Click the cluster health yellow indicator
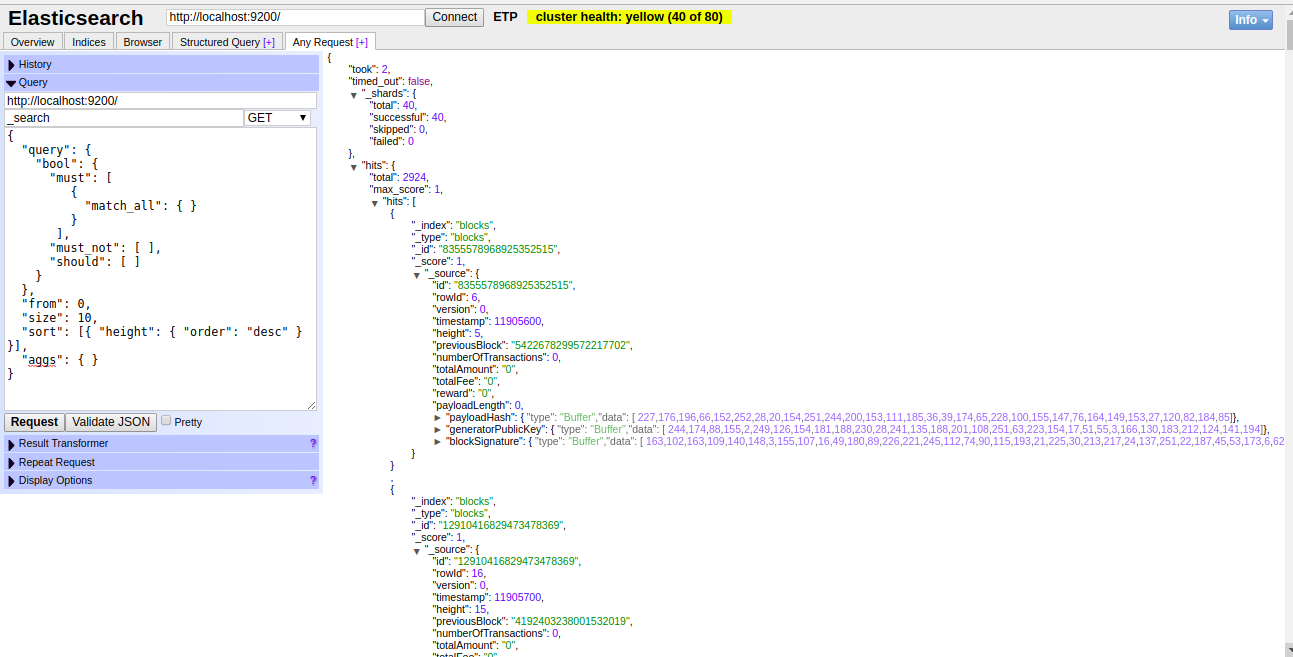1293x657 pixels. click(x=629, y=17)
